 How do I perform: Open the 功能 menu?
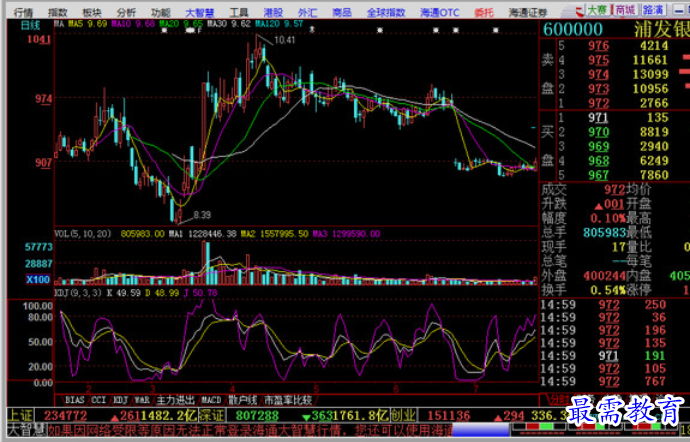coord(161,12)
